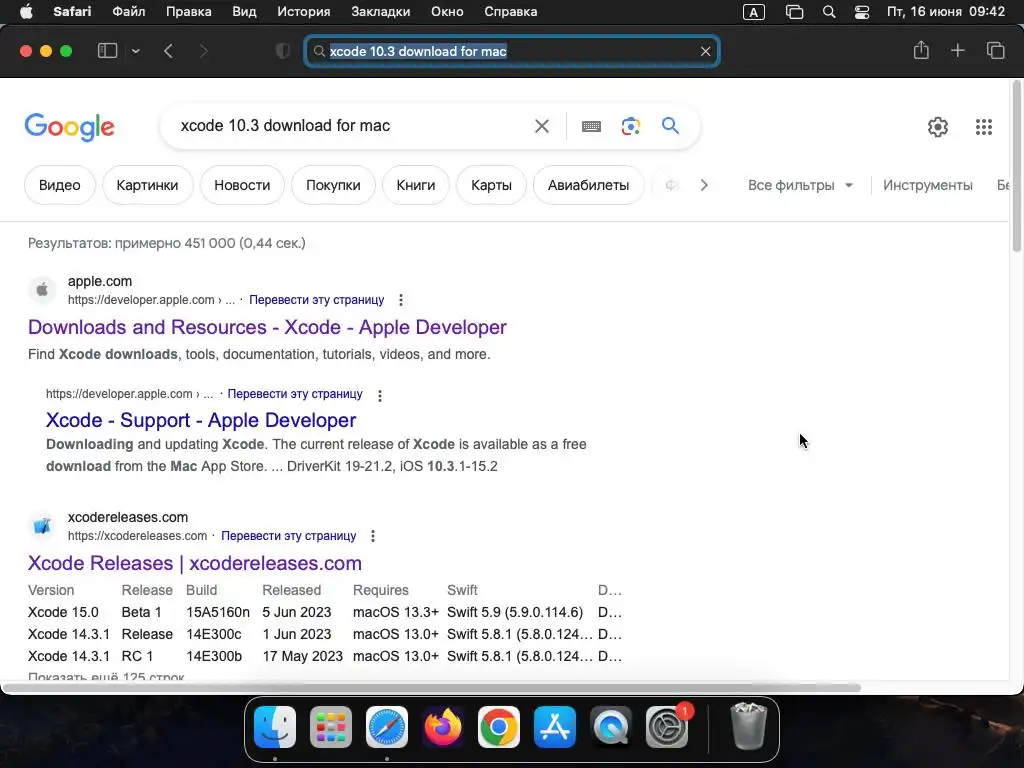This screenshot has height=768, width=1024.
Task: Filter results by Новости
Action: tap(242, 185)
